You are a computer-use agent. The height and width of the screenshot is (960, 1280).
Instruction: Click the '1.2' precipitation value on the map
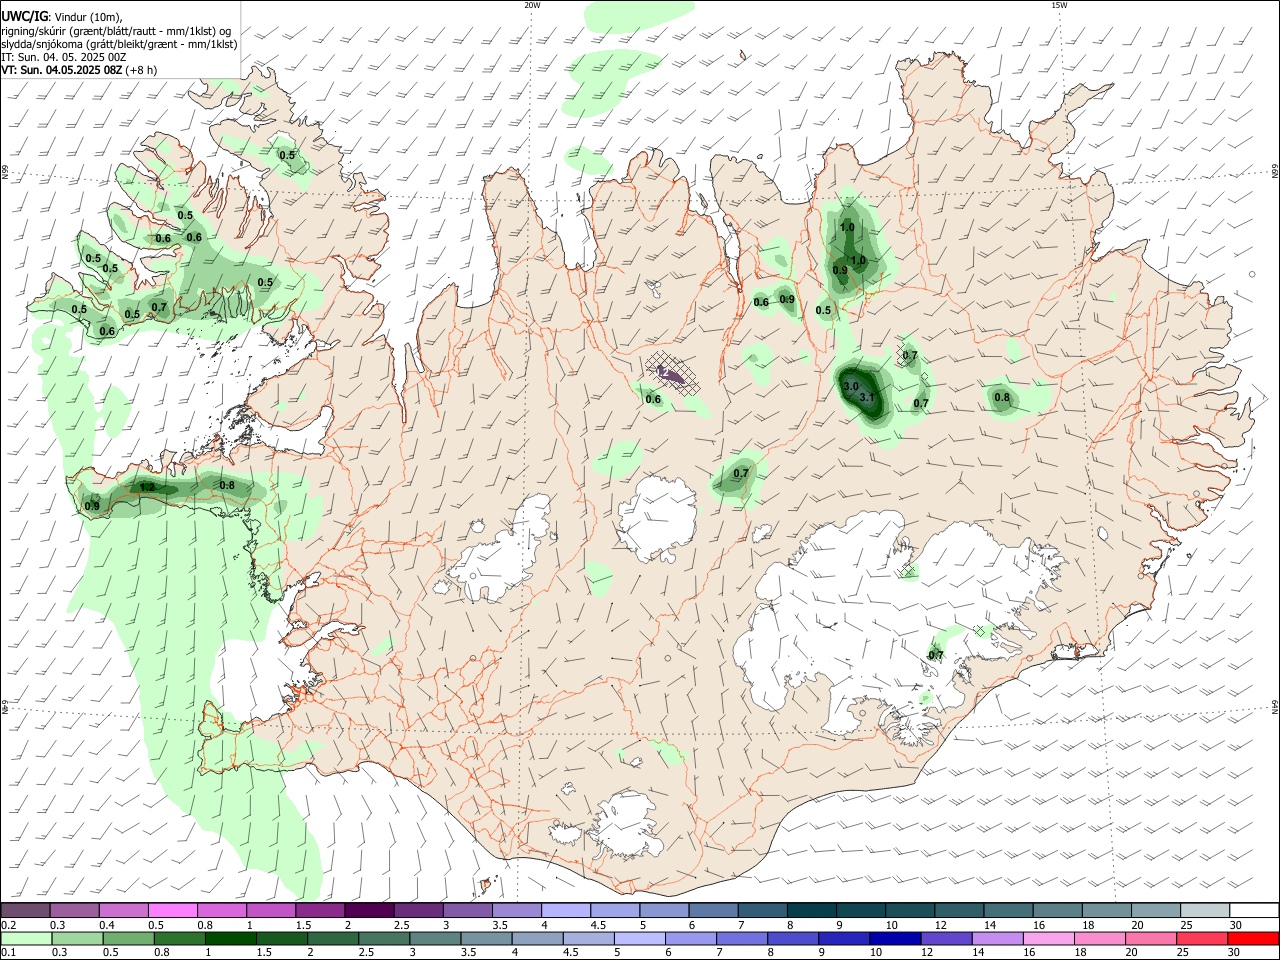147,487
